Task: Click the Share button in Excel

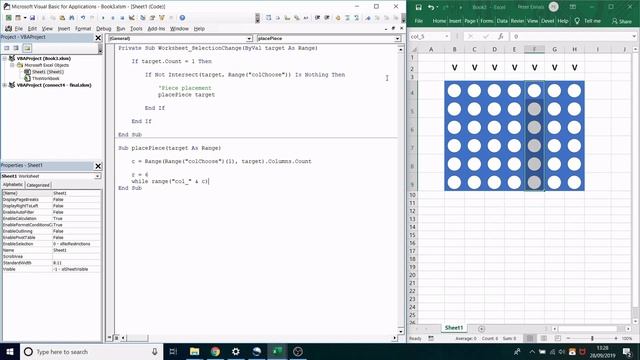Action: click(622, 21)
